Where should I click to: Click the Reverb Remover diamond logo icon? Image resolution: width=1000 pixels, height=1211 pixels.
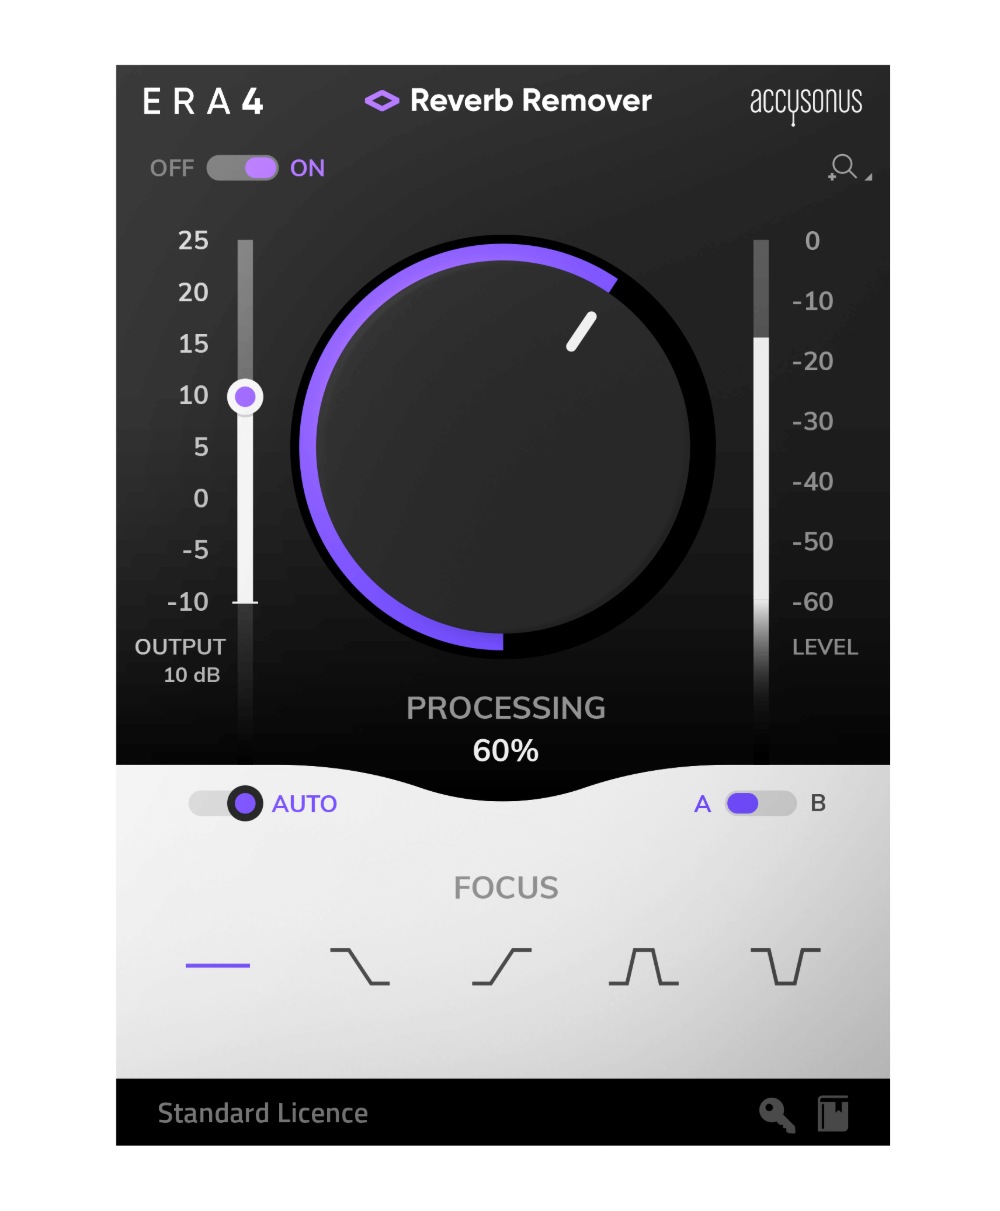382,100
